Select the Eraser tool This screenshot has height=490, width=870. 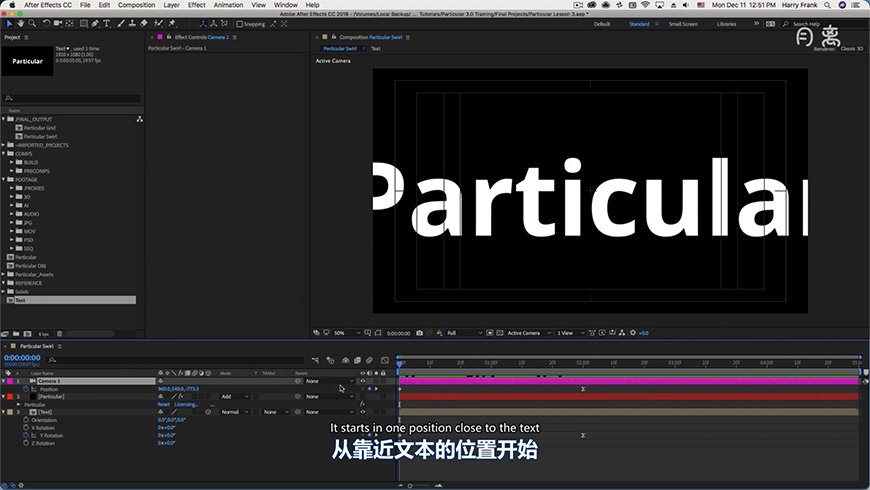click(144, 24)
